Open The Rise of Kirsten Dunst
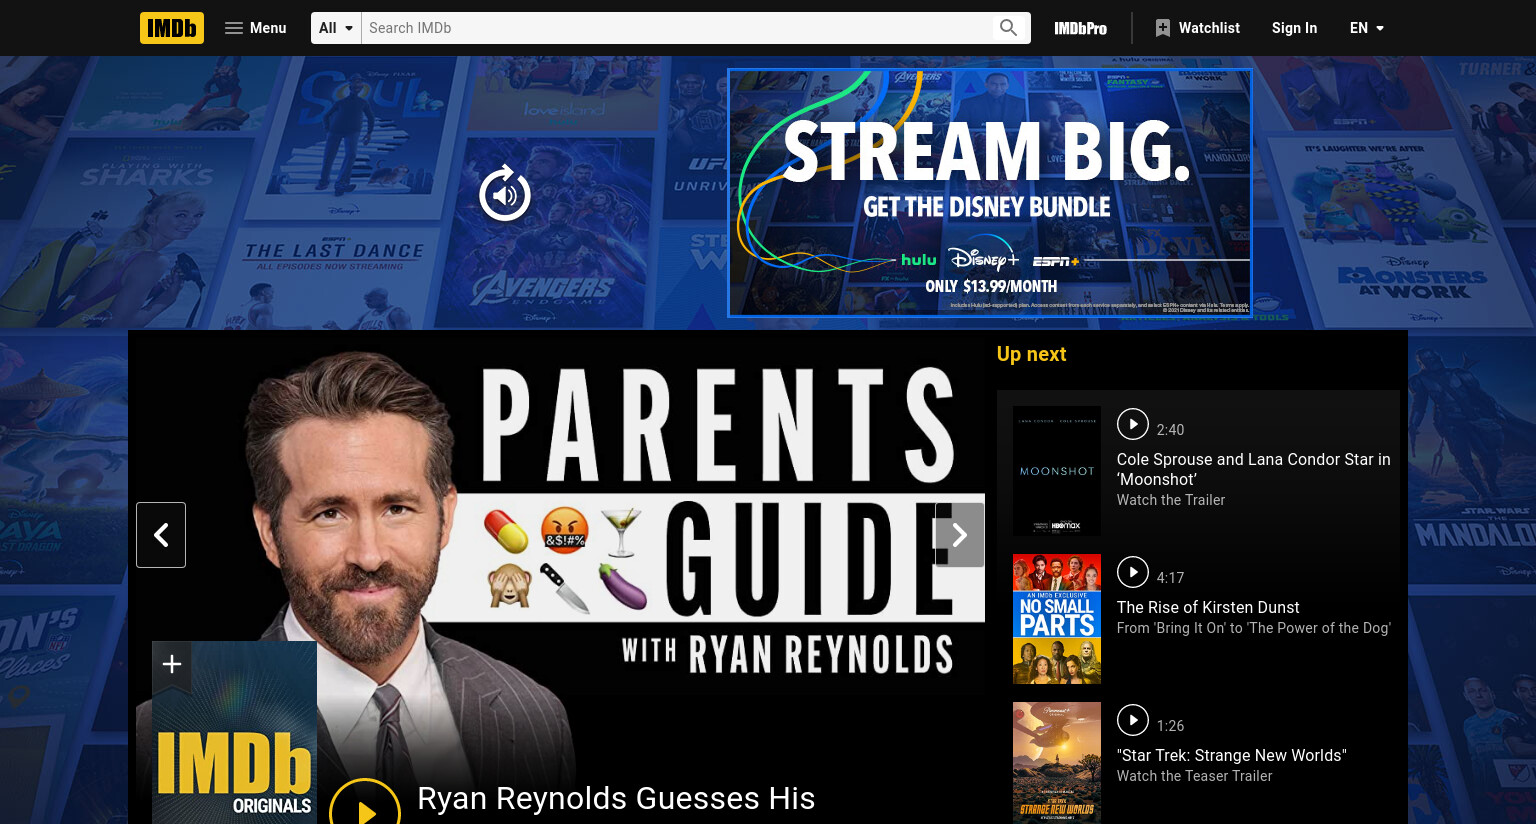This screenshot has height=824, width=1536. (x=1208, y=607)
